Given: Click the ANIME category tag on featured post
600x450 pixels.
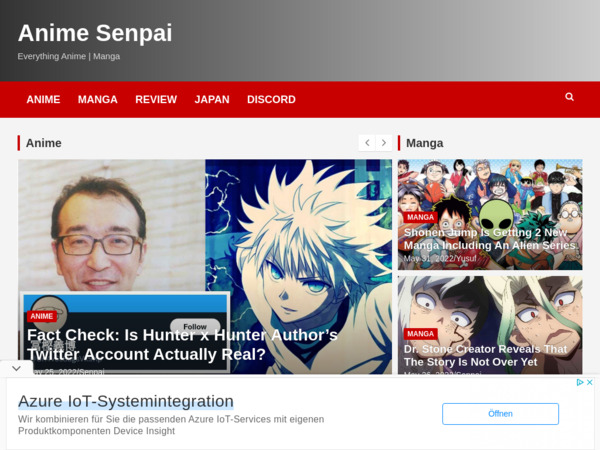Looking at the screenshot, I should pos(42,316).
